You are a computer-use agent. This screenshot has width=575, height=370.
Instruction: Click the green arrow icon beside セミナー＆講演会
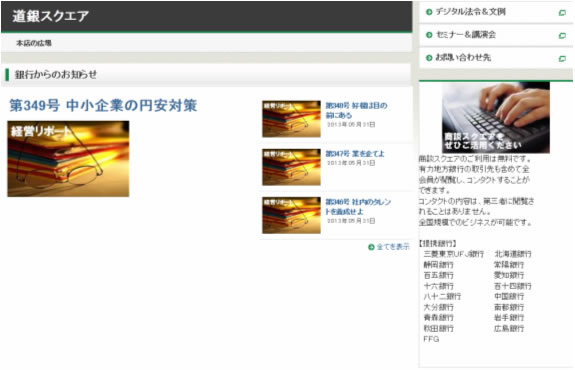(429, 35)
